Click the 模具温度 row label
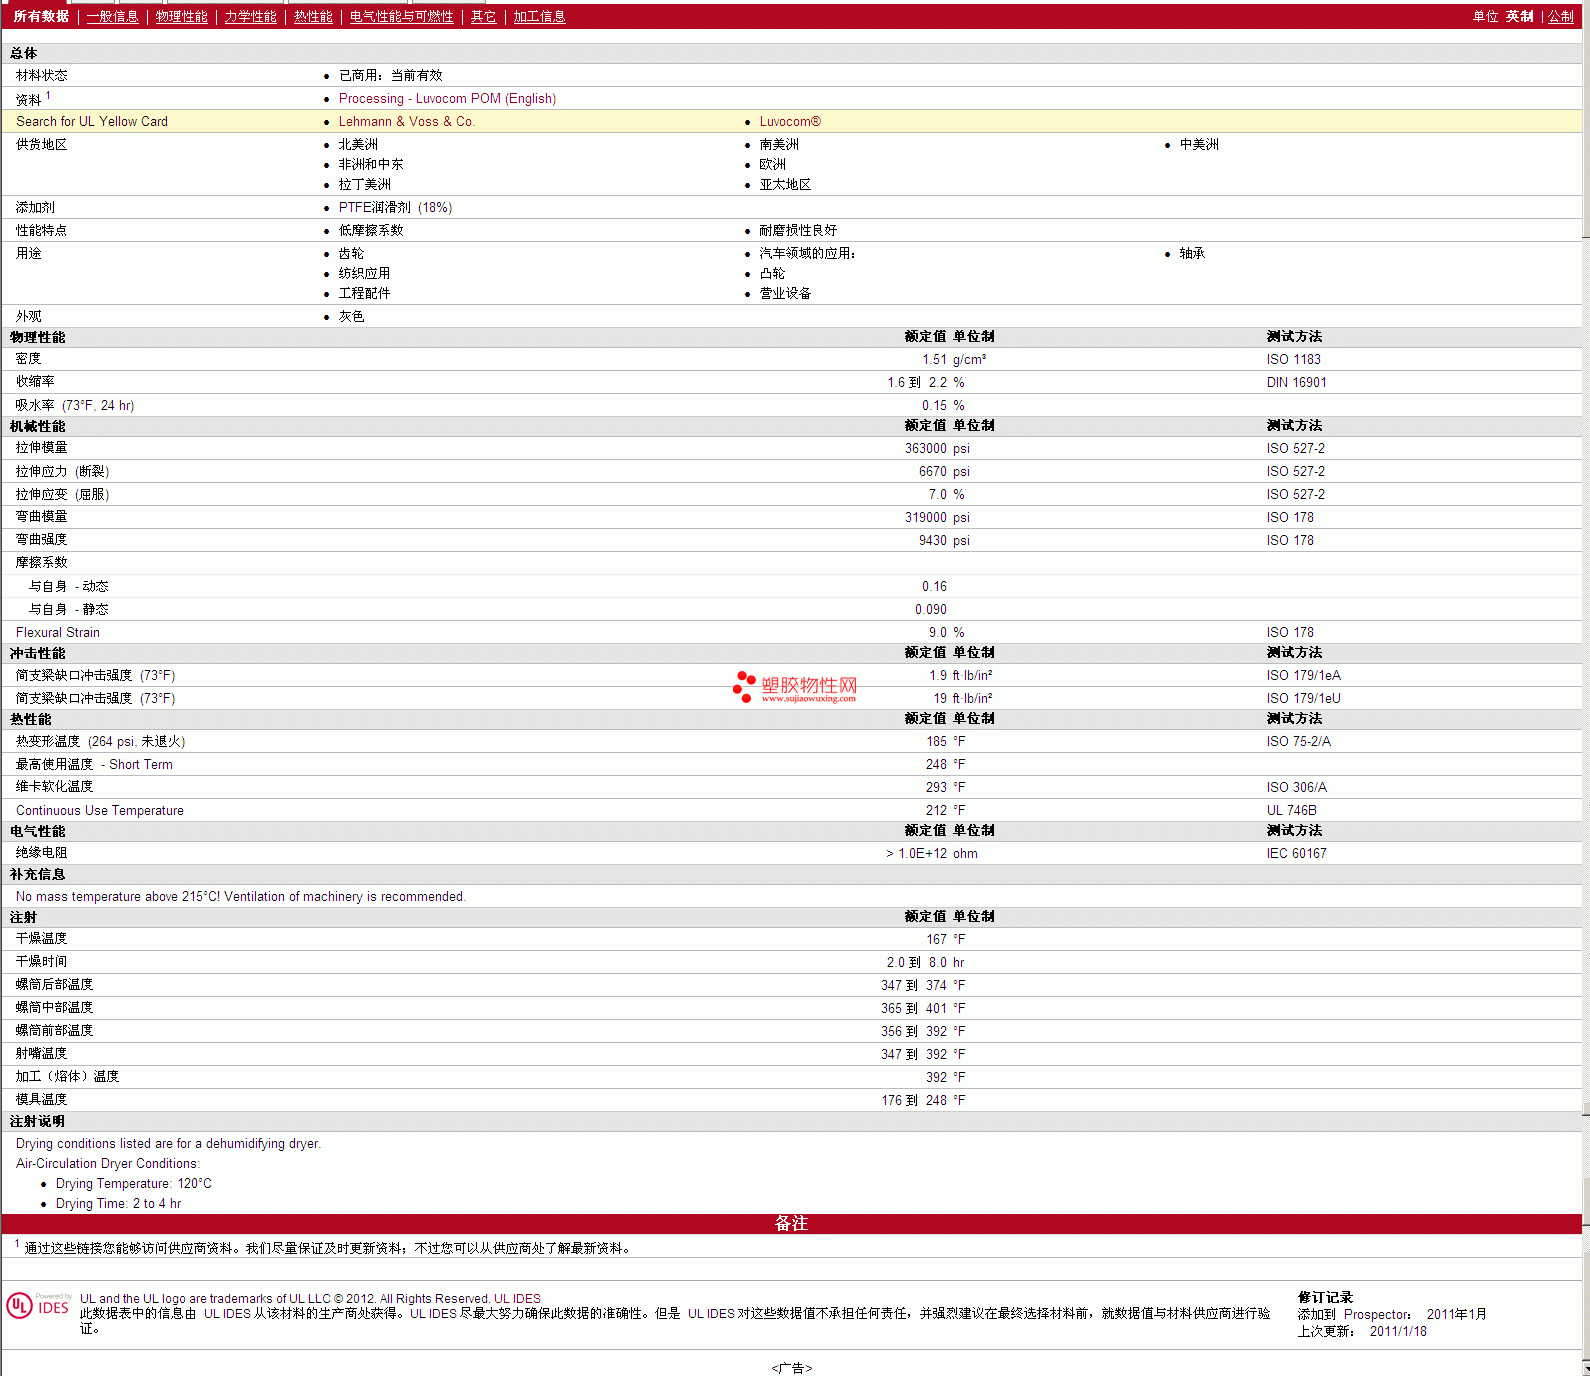Viewport: 1590px width, 1376px height. pos(41,1099)
